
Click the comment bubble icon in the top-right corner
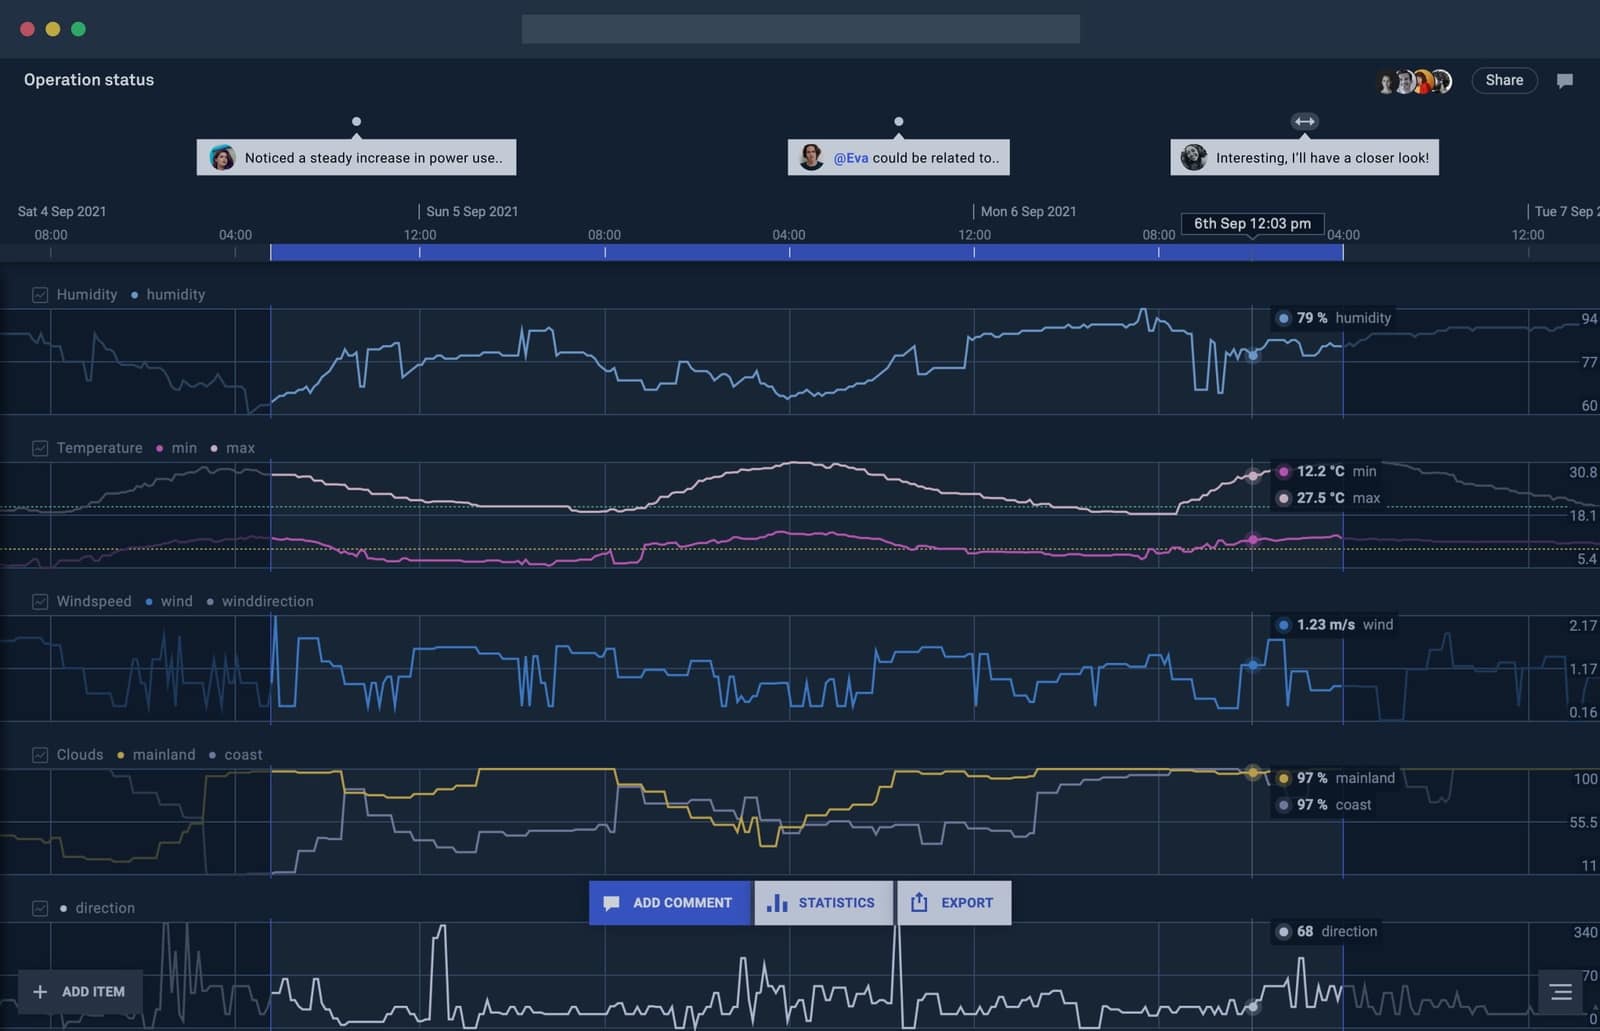pos(1565,80)
